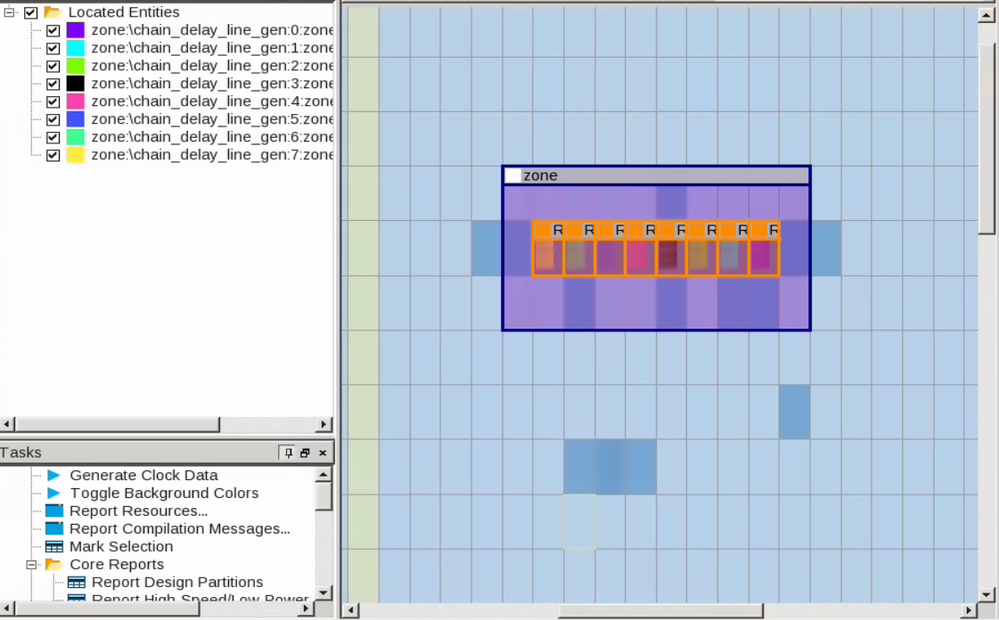Click Tasks panel horizontal scroll left arrow
999x620 pixels.
point(8,609)
